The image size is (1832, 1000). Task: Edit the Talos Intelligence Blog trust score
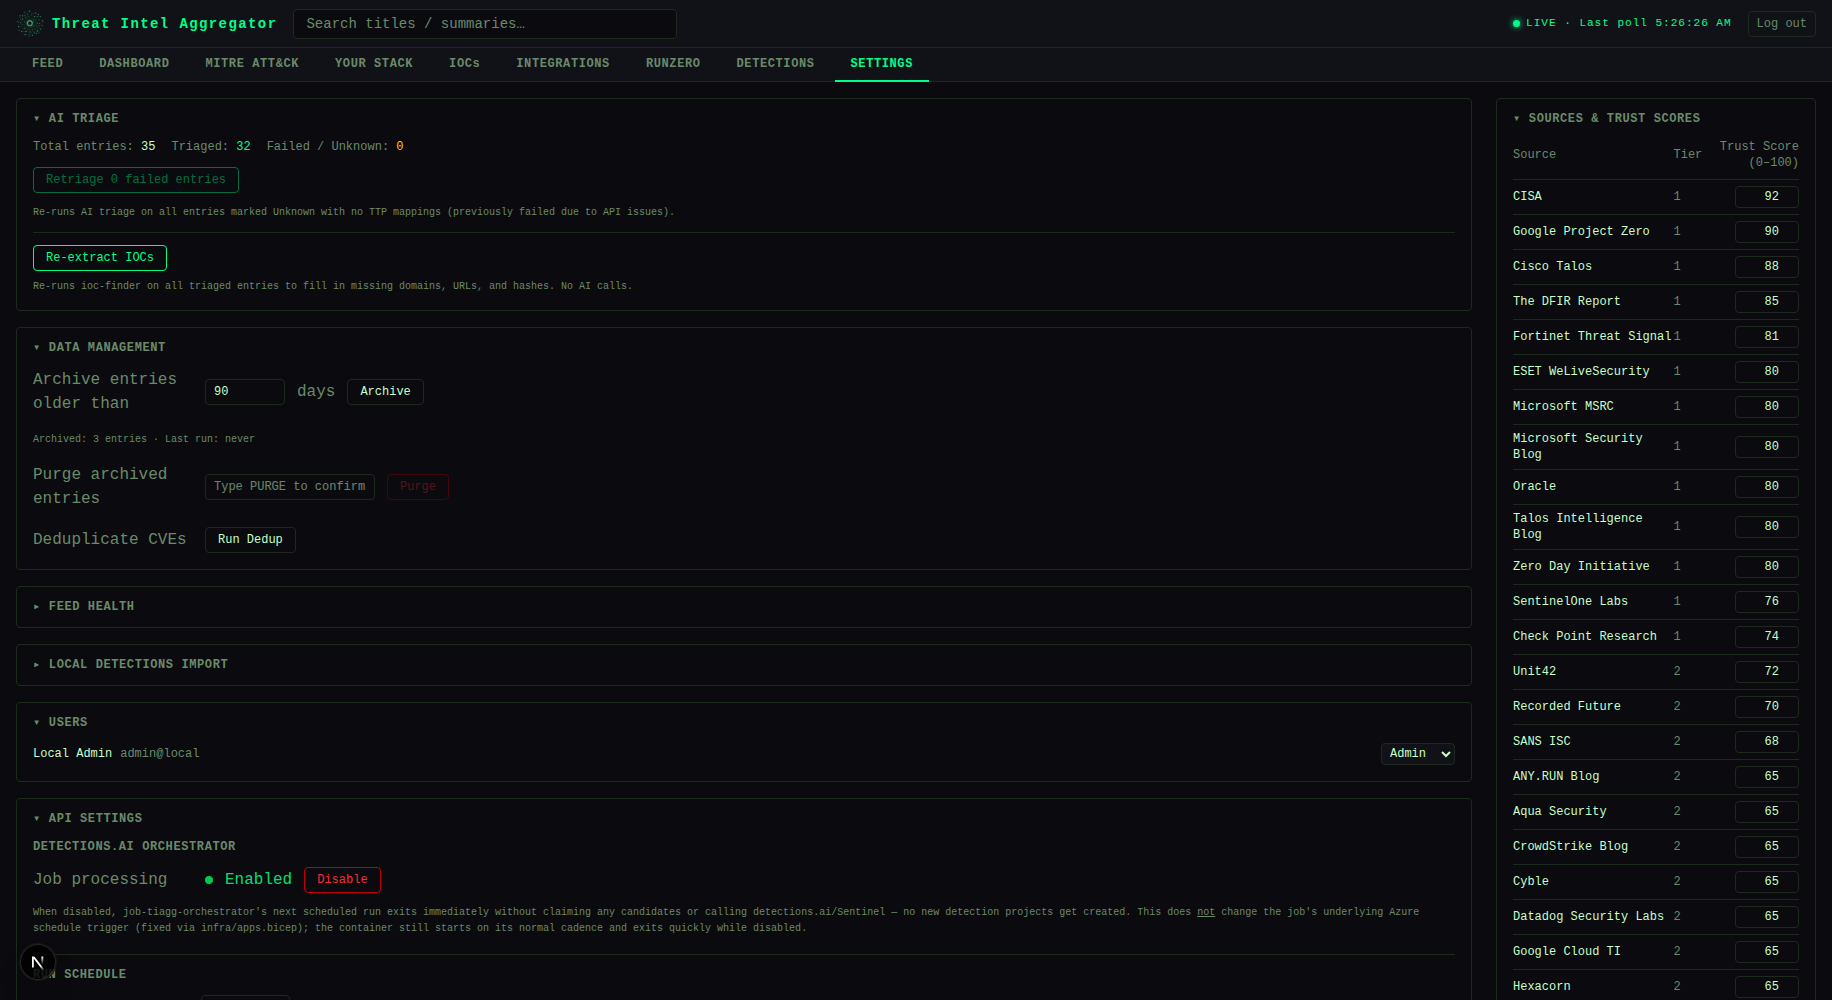pyautogui.click(x=1766, y=527)
